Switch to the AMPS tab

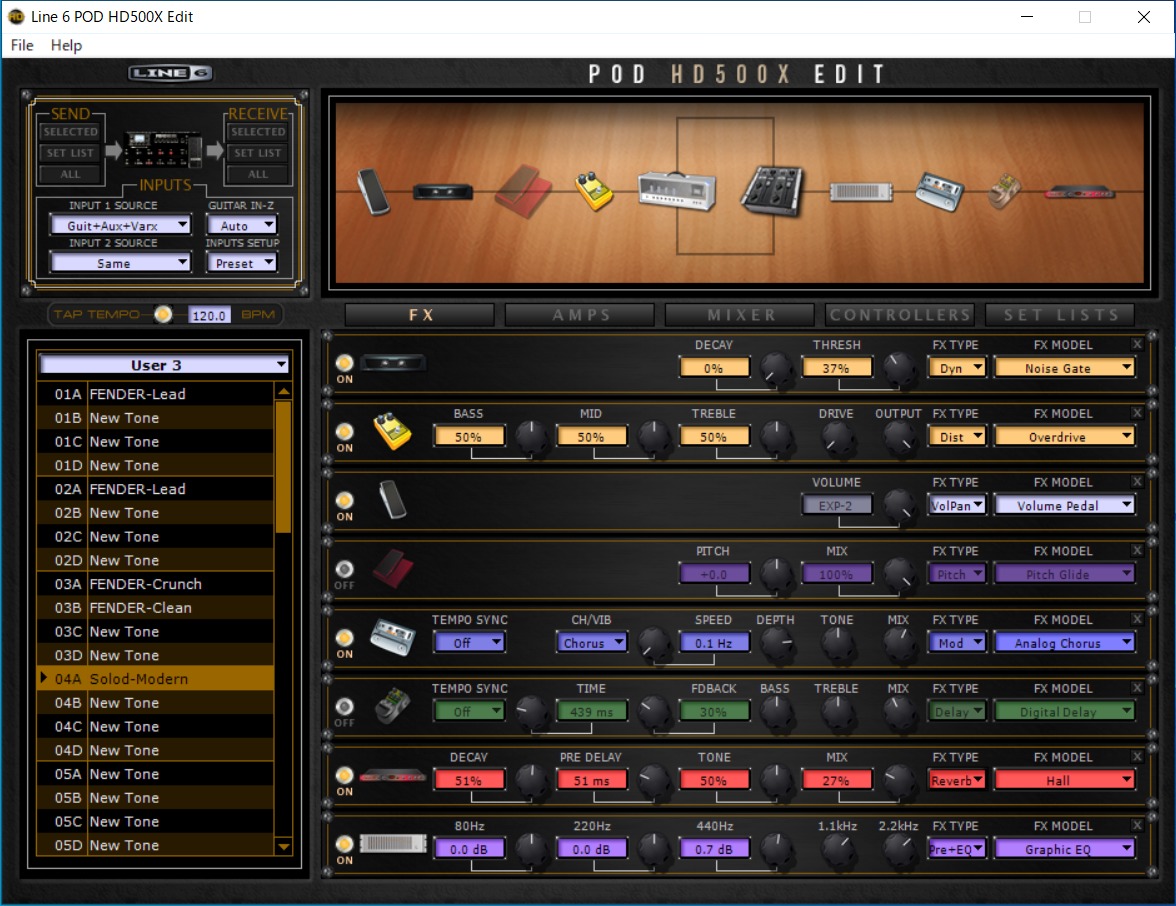[580, 315]
